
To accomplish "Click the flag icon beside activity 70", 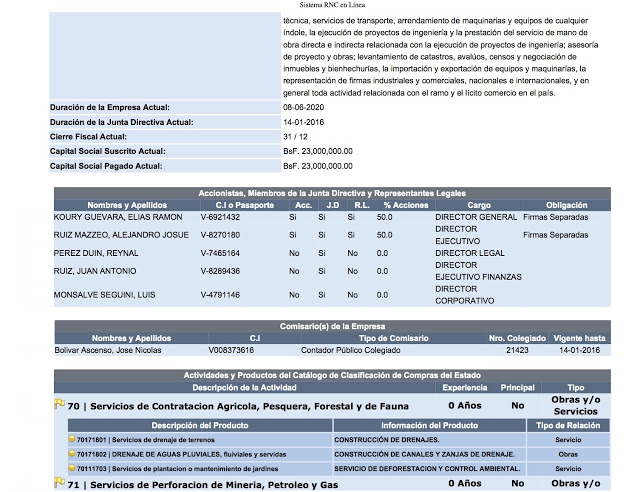I will click(x=59, y=404).
